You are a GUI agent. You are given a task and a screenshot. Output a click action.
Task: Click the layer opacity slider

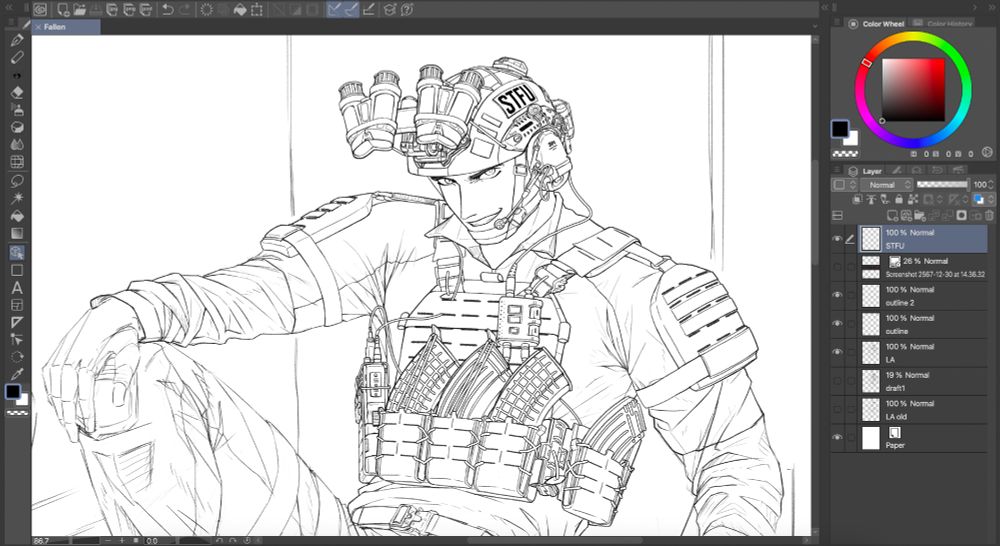[x=941, y=184]
